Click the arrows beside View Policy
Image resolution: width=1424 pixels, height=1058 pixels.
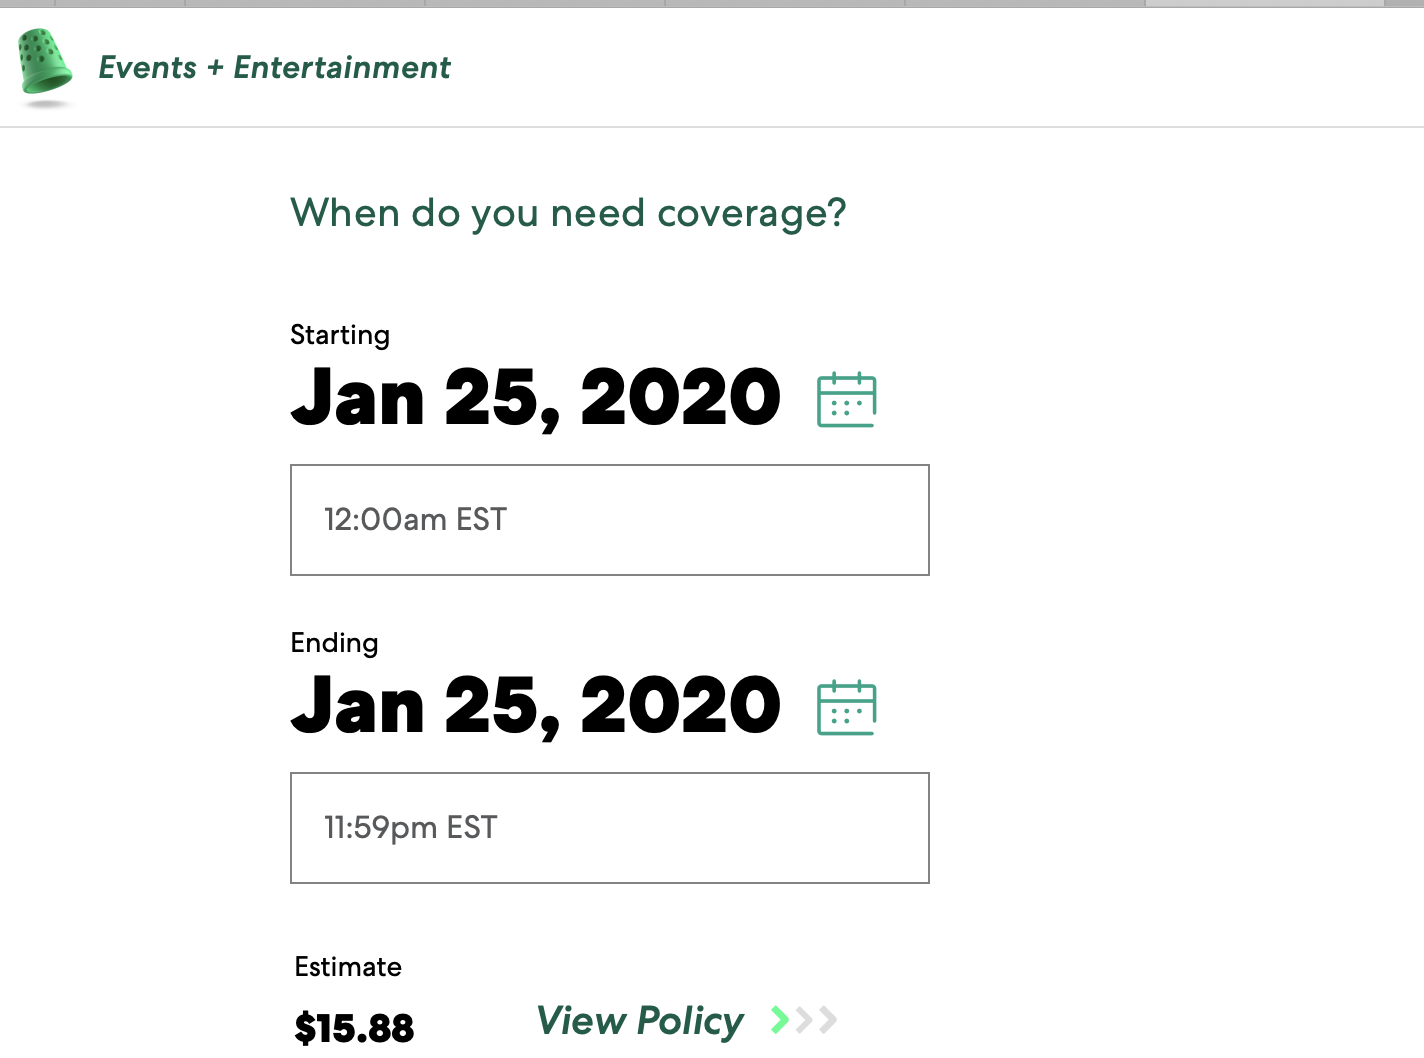tap(804, 1020)
